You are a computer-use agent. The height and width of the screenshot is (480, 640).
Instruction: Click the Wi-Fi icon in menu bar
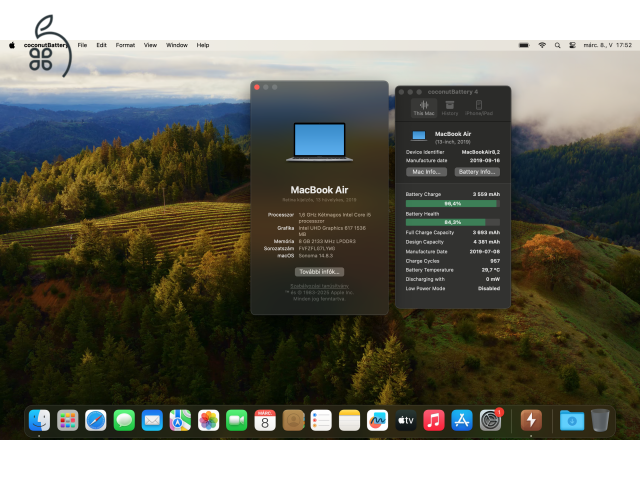(x=542, y=45)
